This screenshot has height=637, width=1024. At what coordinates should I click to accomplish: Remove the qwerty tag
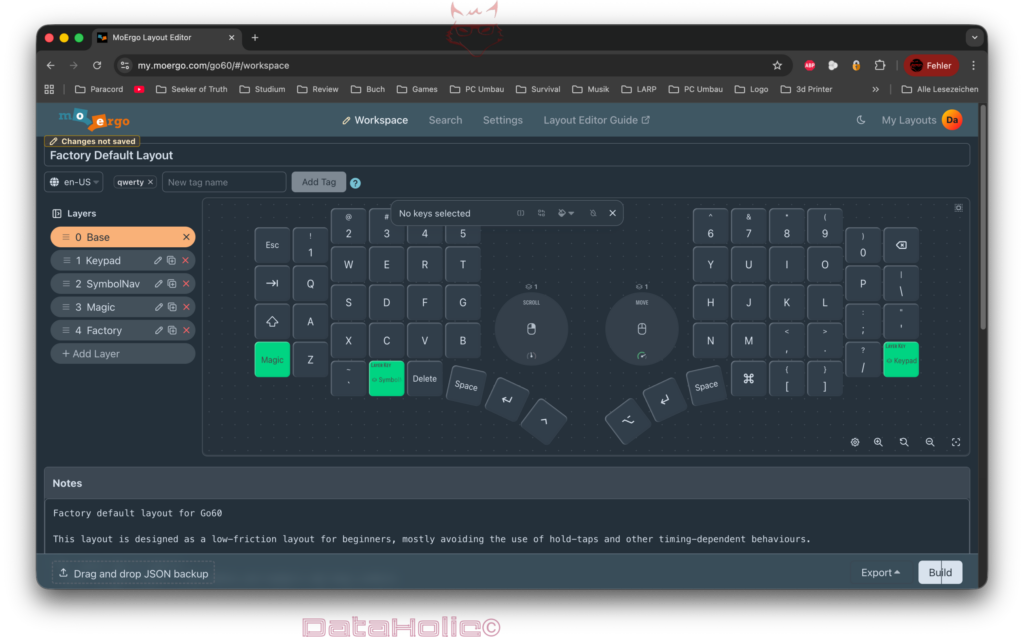(150, 182)
